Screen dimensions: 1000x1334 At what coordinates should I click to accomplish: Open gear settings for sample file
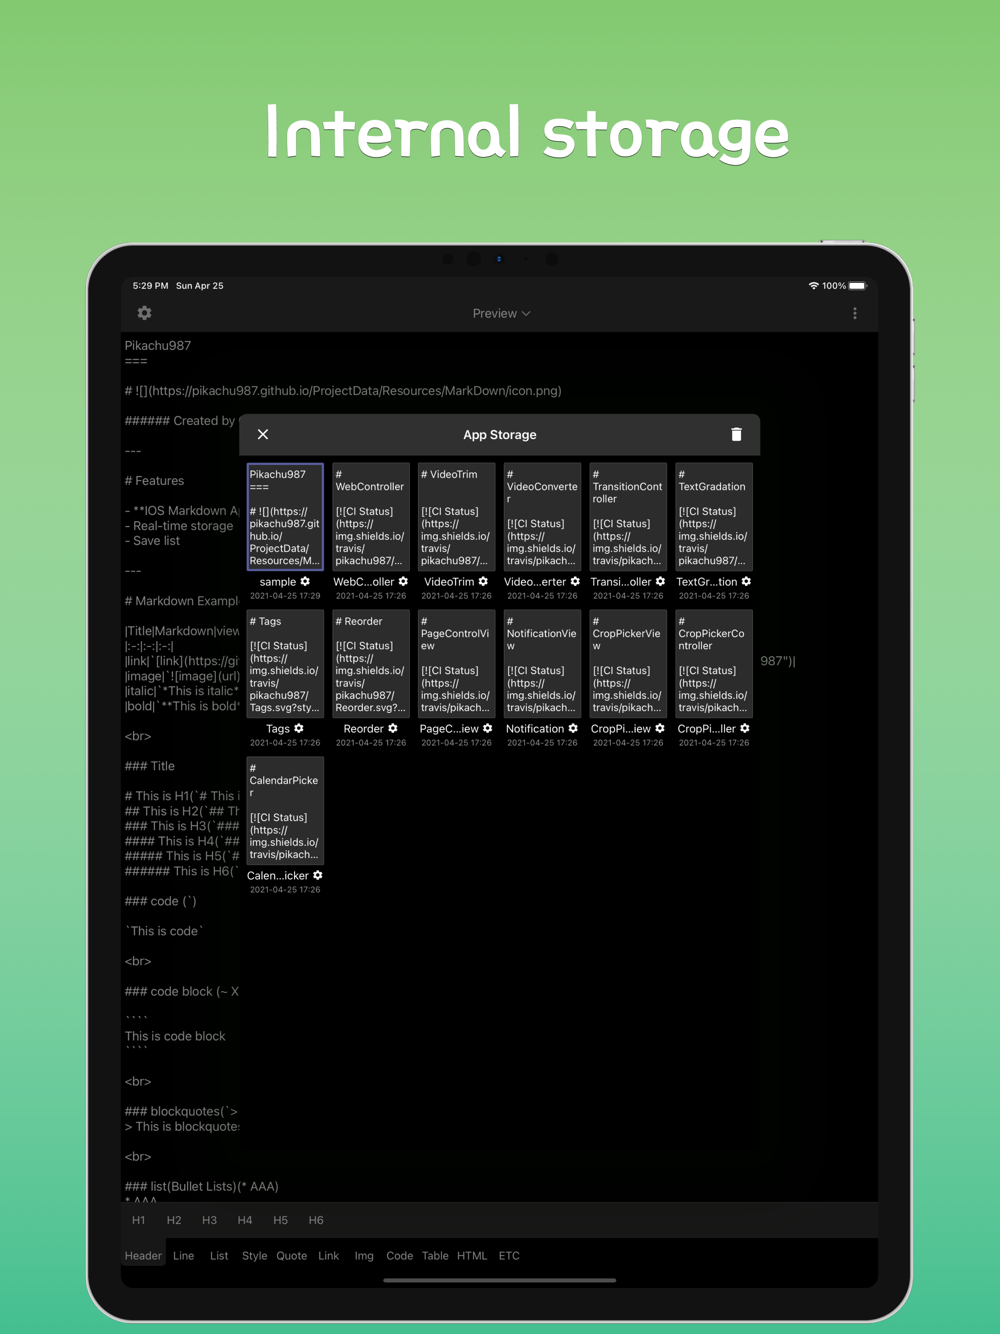[305, 581]
